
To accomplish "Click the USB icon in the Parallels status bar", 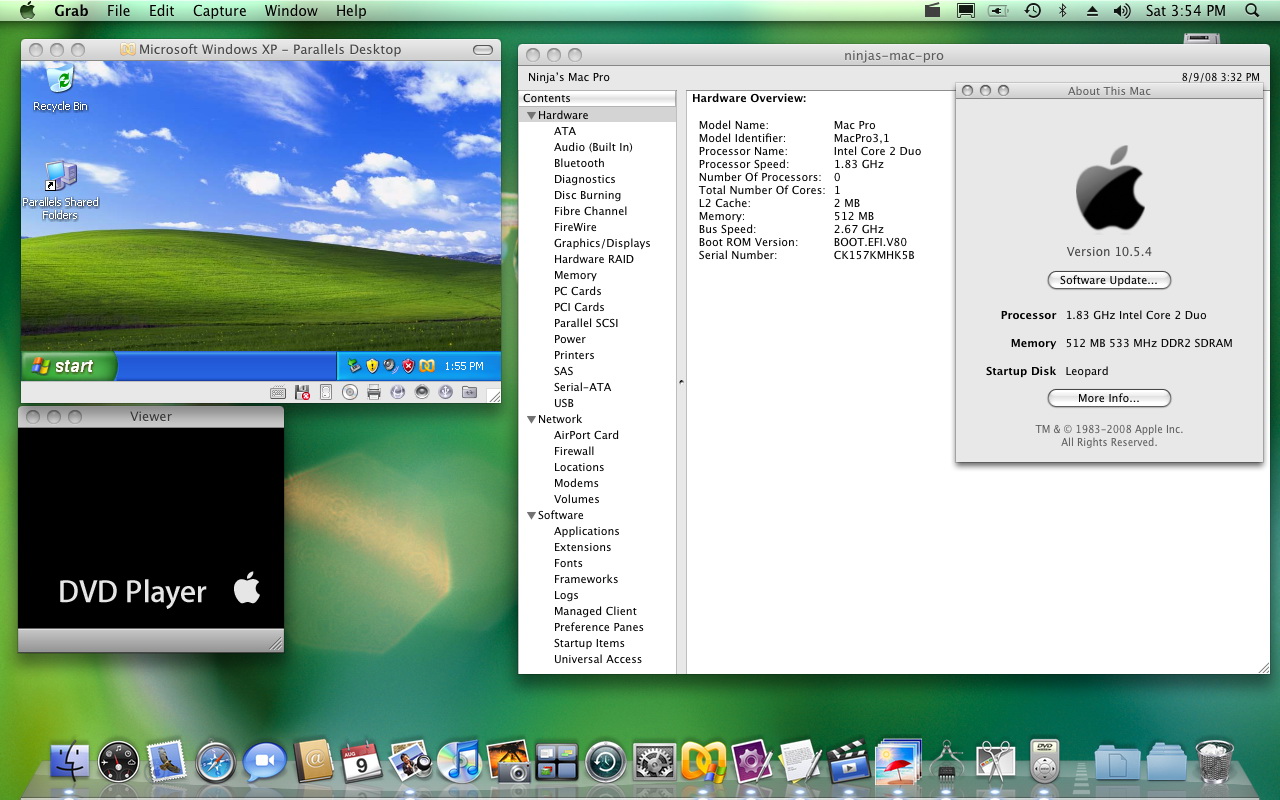I will [446, 393].
